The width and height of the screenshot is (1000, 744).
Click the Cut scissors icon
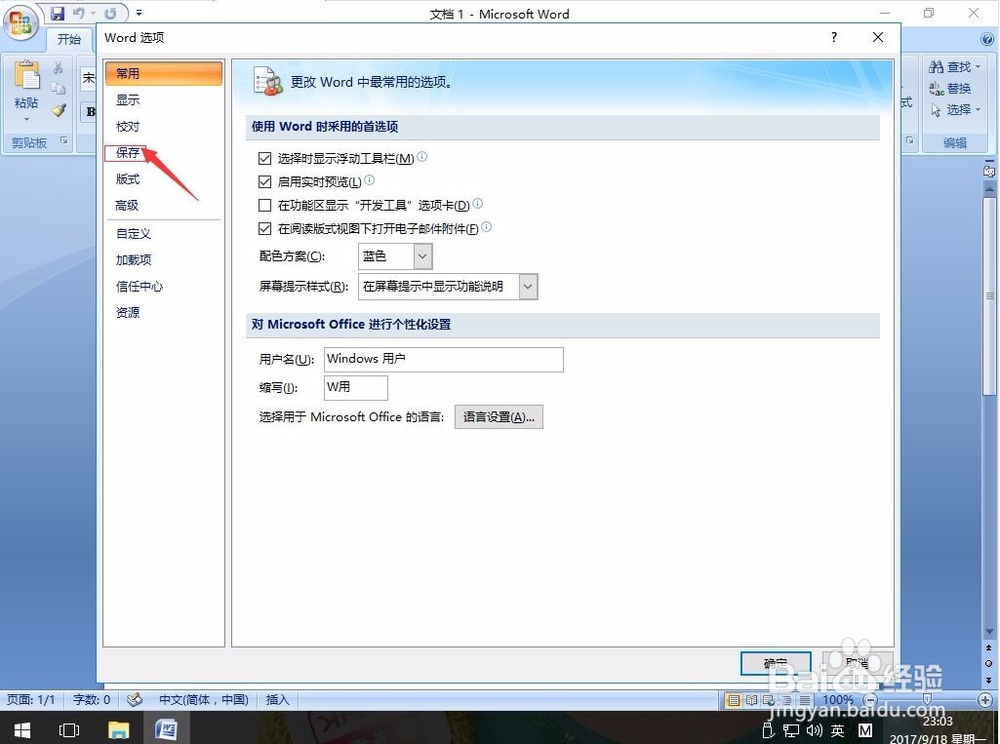click(x=58, y=68)
